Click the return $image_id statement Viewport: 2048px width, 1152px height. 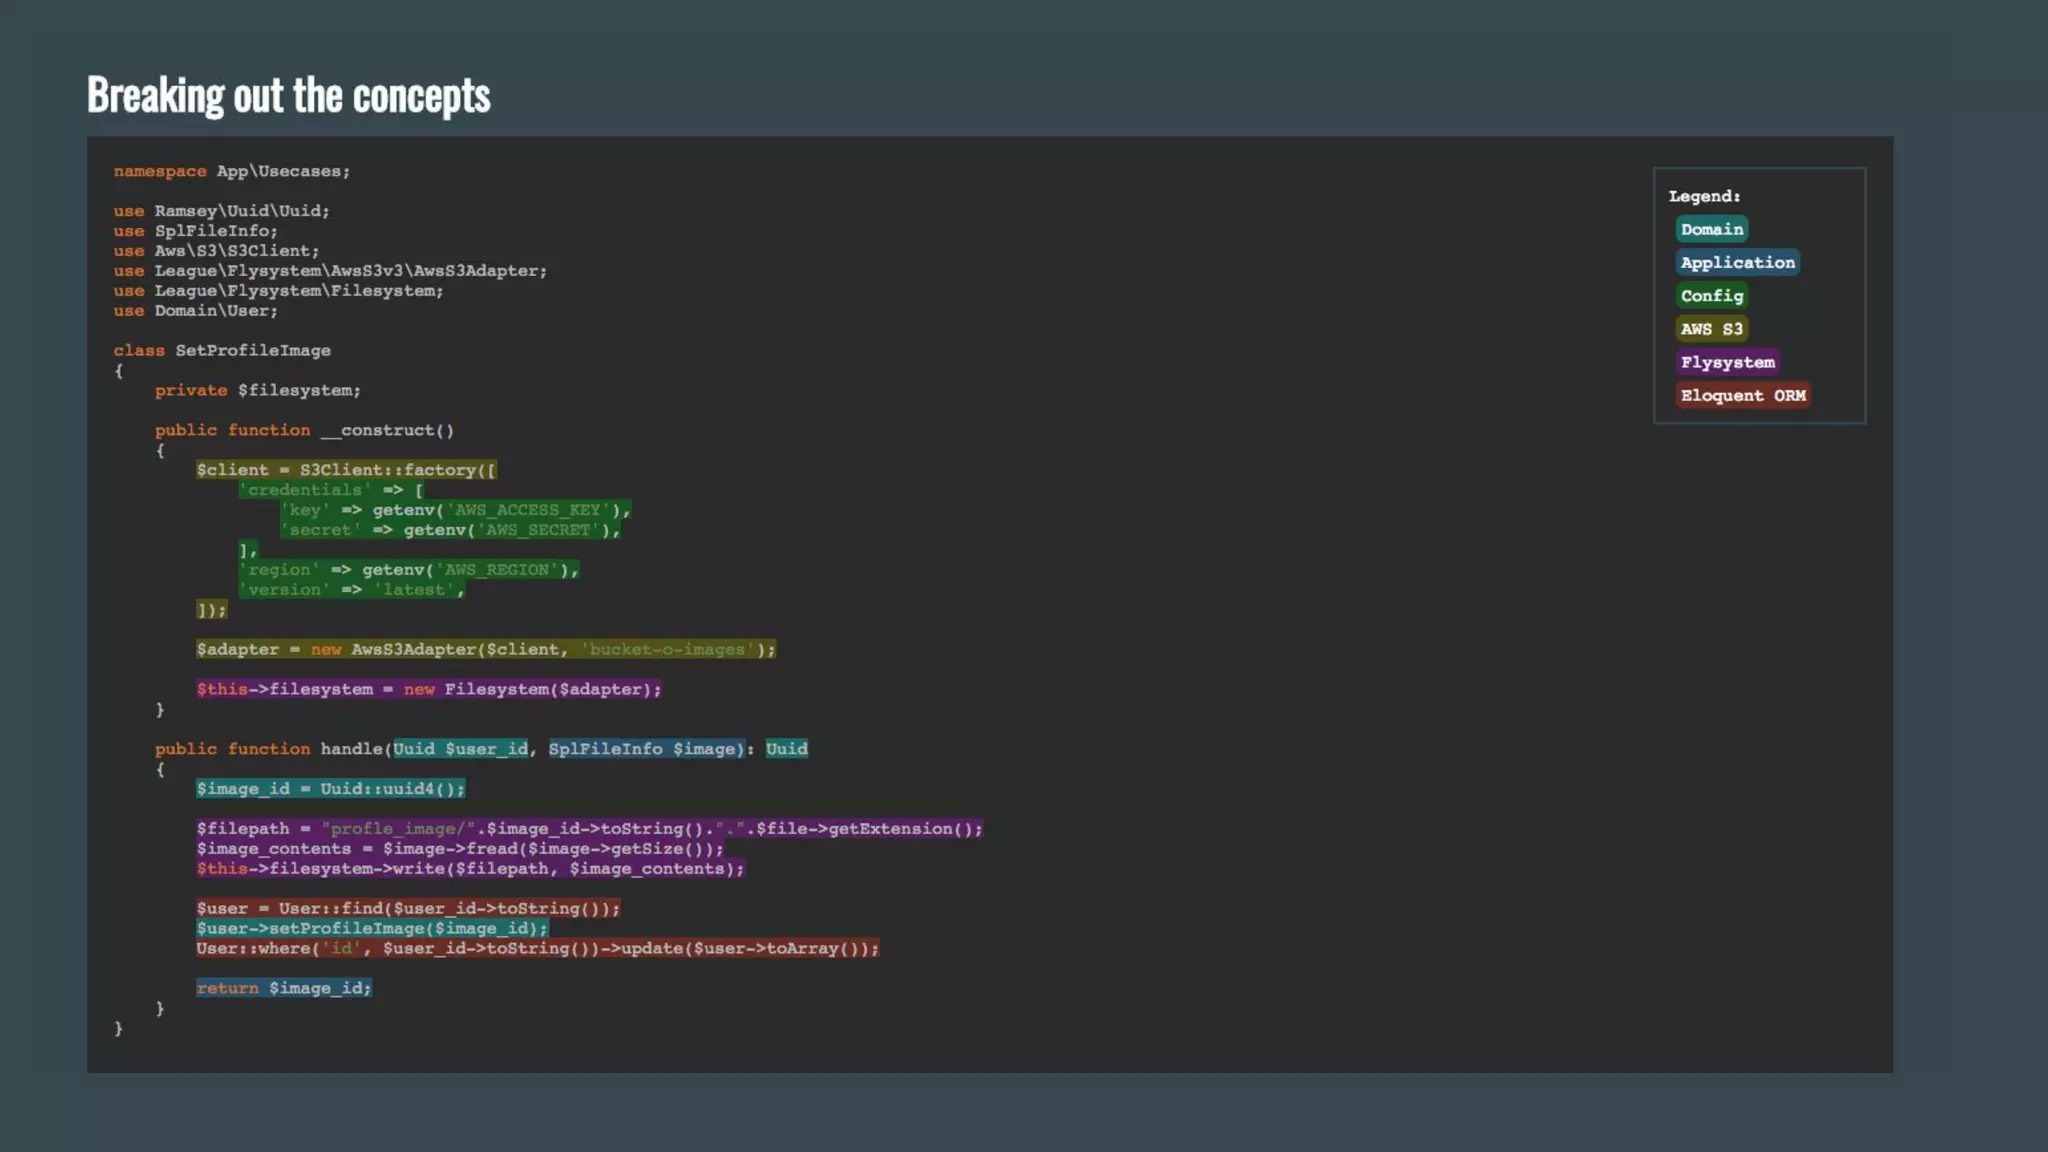click(284, 988)
